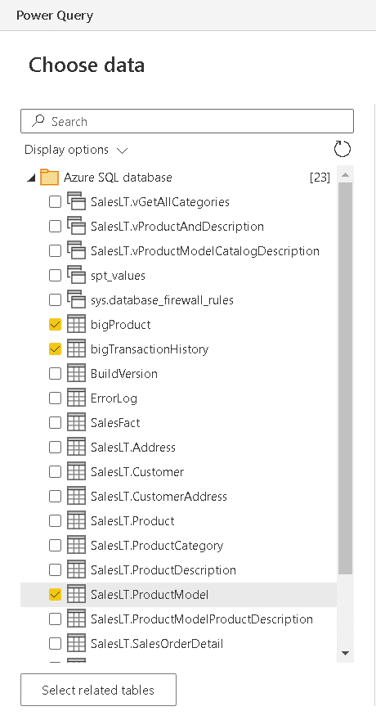Click the table icon for SalesLT.Customer
The width and height of the screenshot is (376, 720).
coord(76,472)
